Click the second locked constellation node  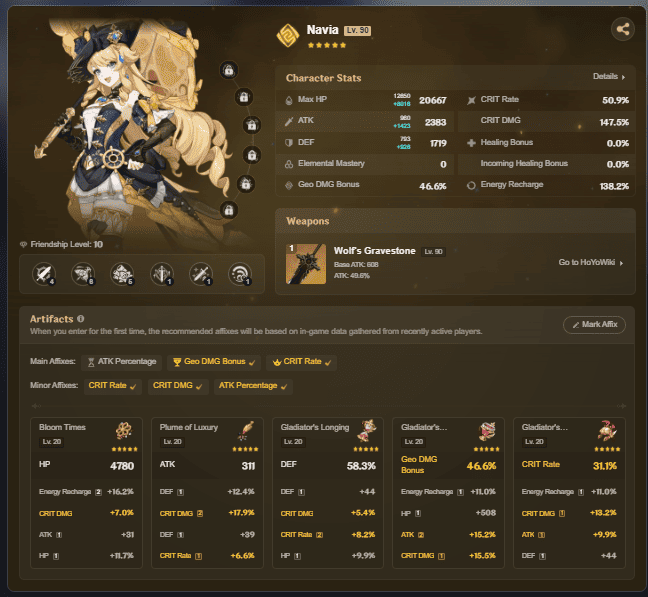coord(244,97)
